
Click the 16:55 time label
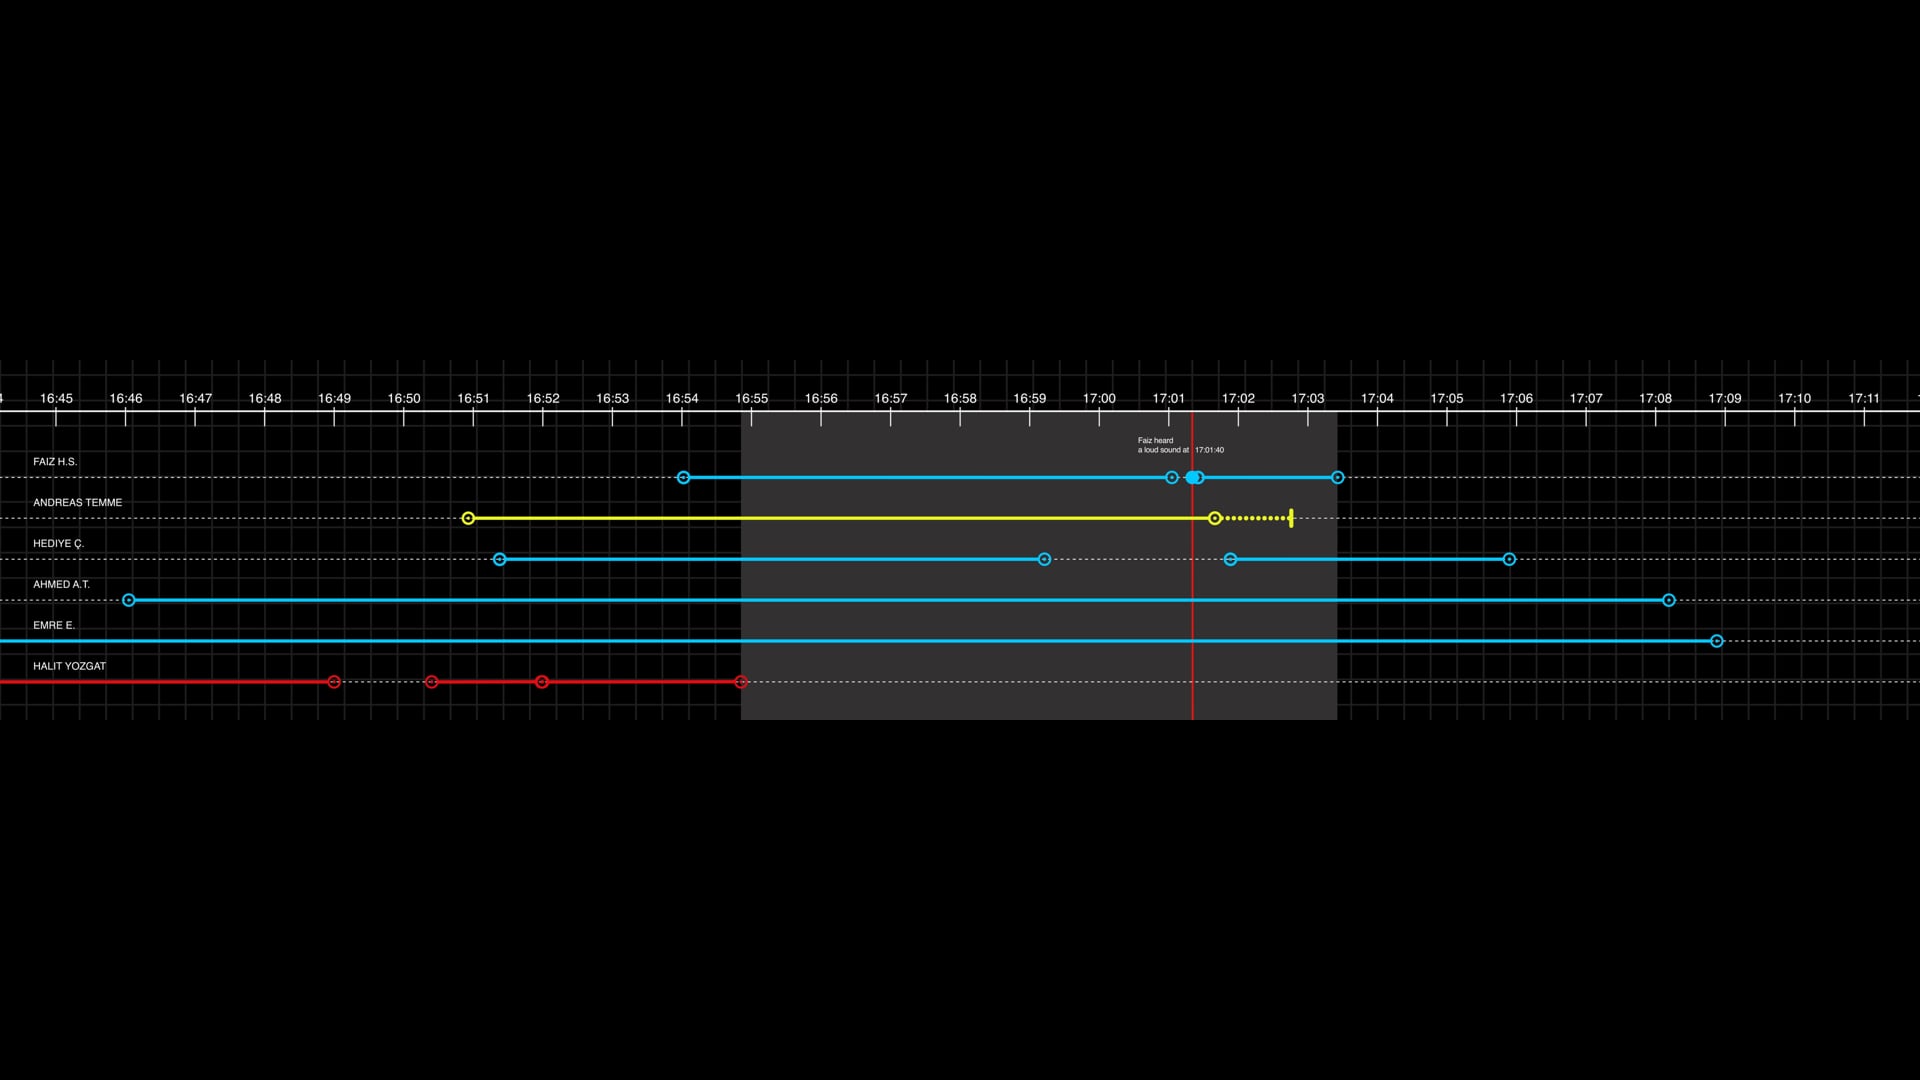click(752, 398)
